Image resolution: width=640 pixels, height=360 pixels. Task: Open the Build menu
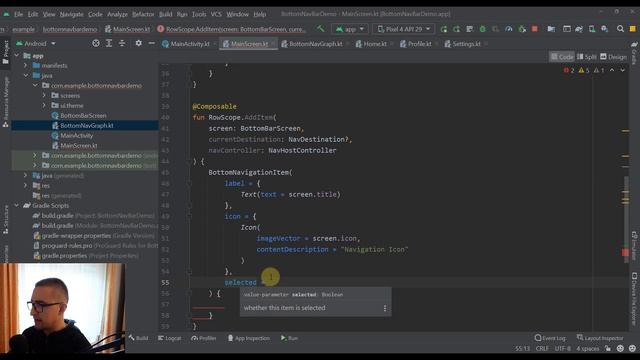[x=165, y=14]
